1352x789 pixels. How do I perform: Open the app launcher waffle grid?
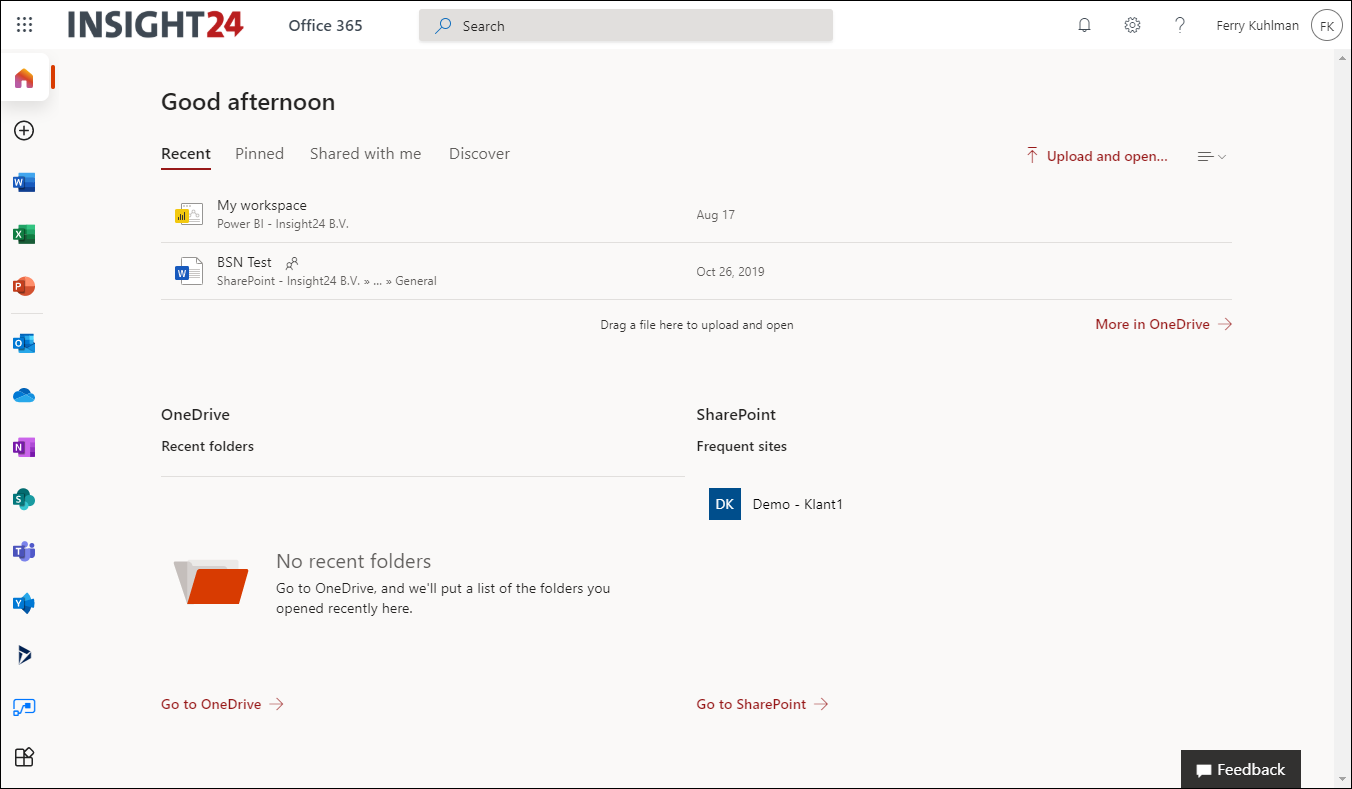click(25, 25)
